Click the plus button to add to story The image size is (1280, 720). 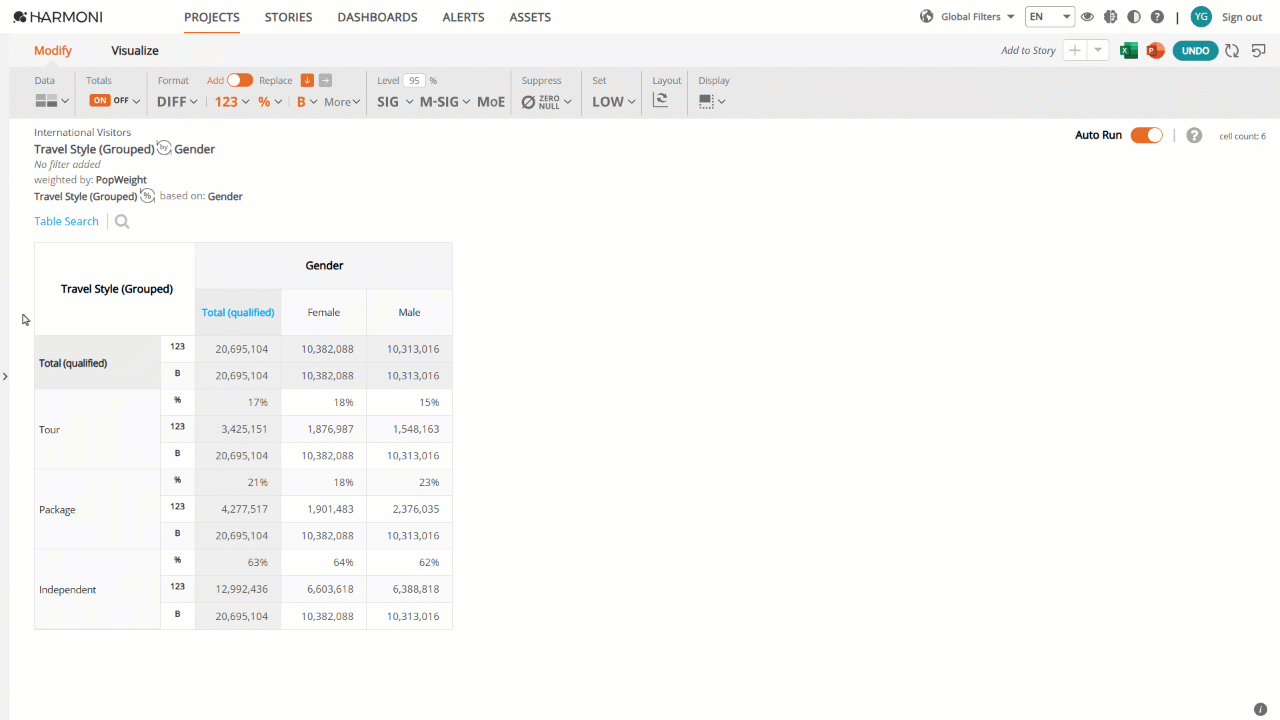pos(1075,51)
